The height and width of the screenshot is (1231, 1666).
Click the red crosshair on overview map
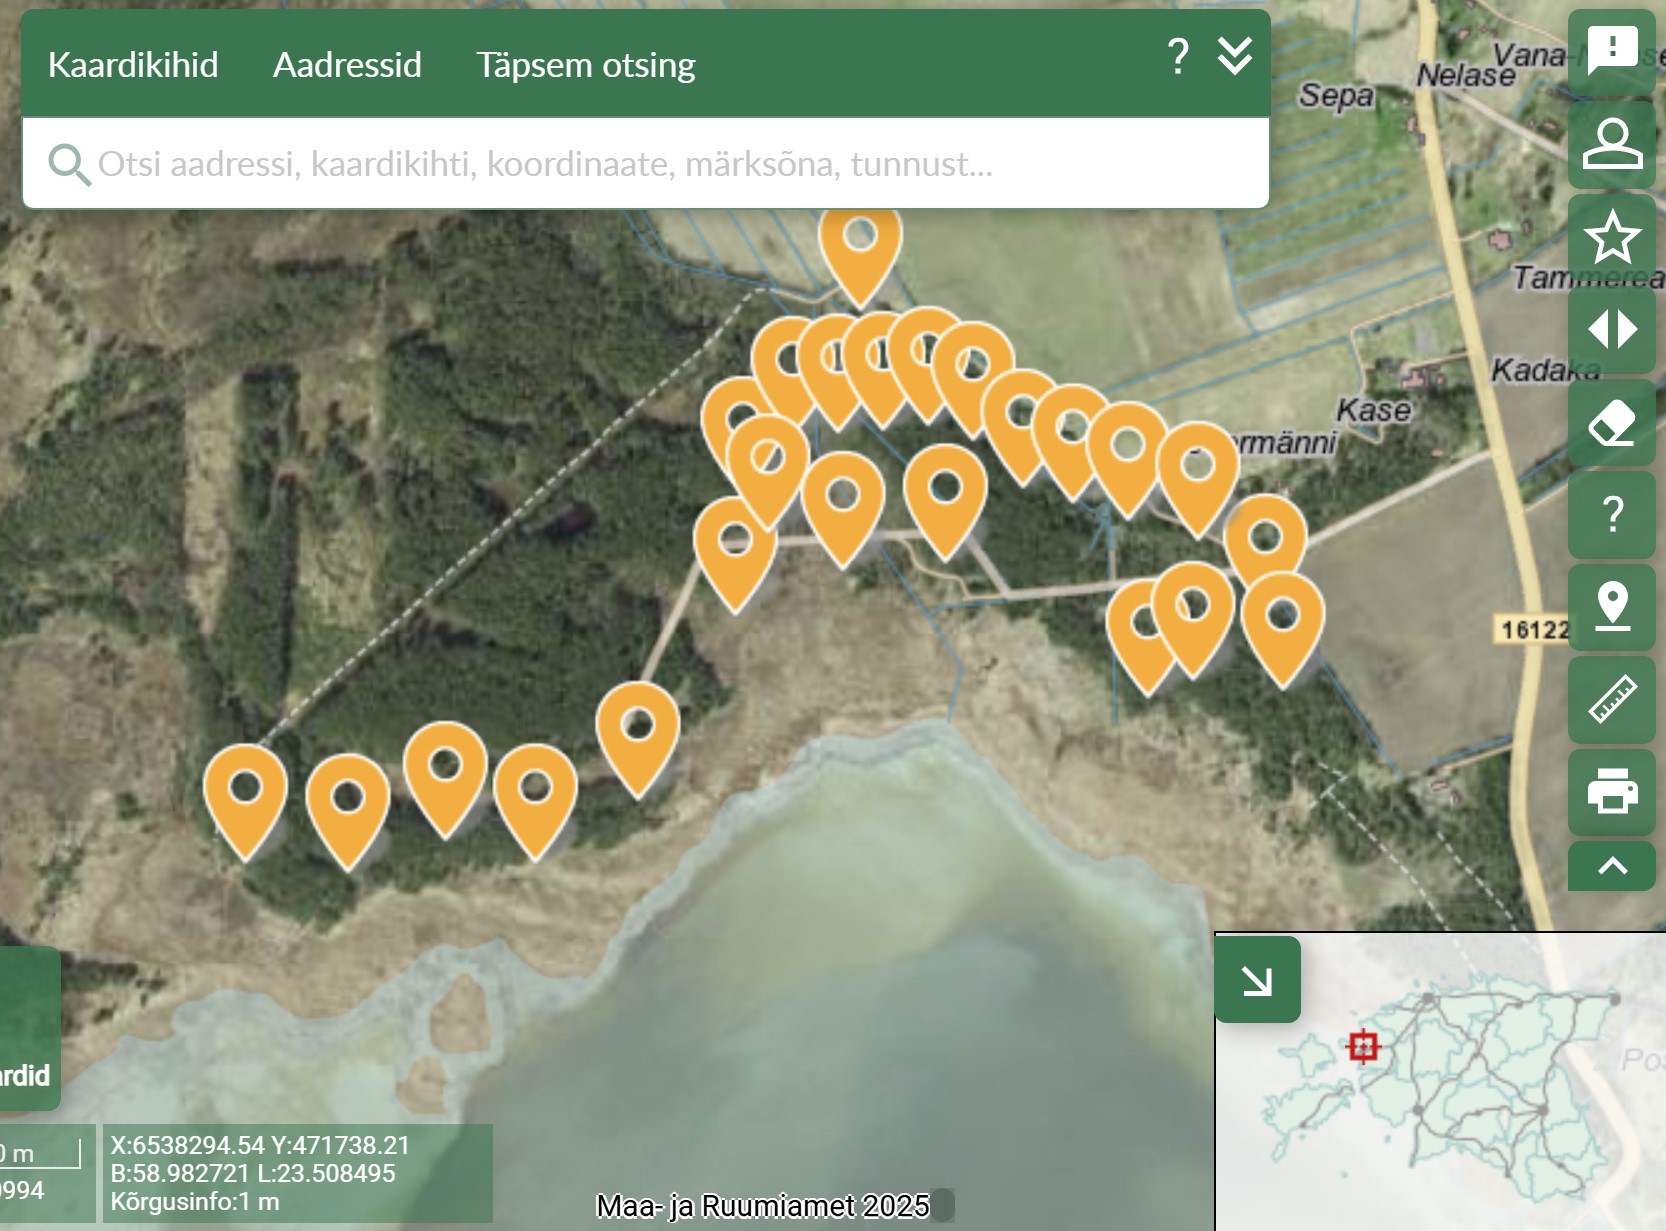pyautogui.click(x=1363, y=1047)
